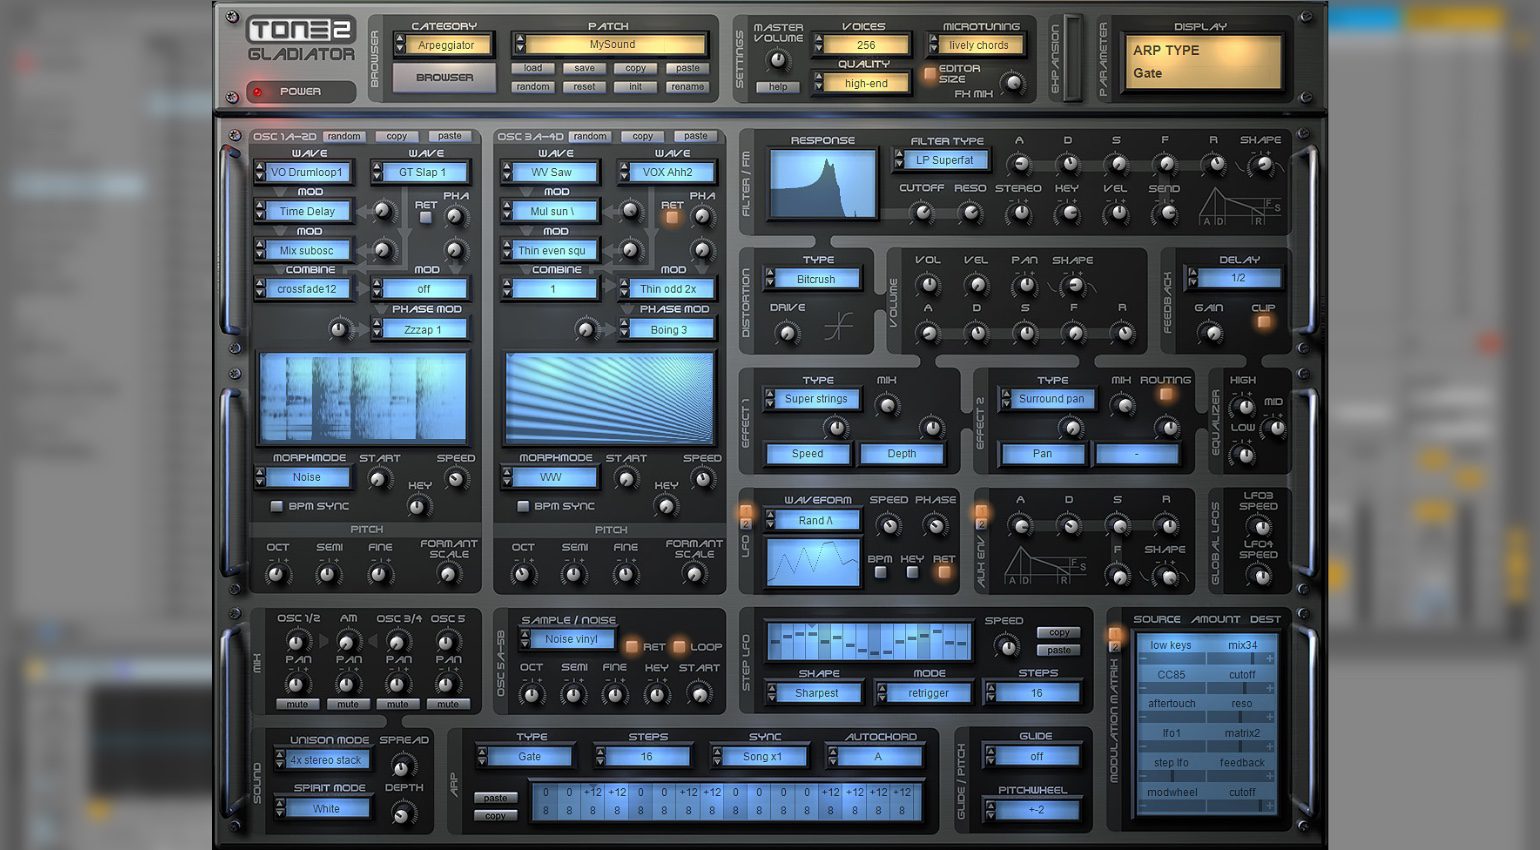
Task: Click the filter RESO knob
Action: point(969,212)
